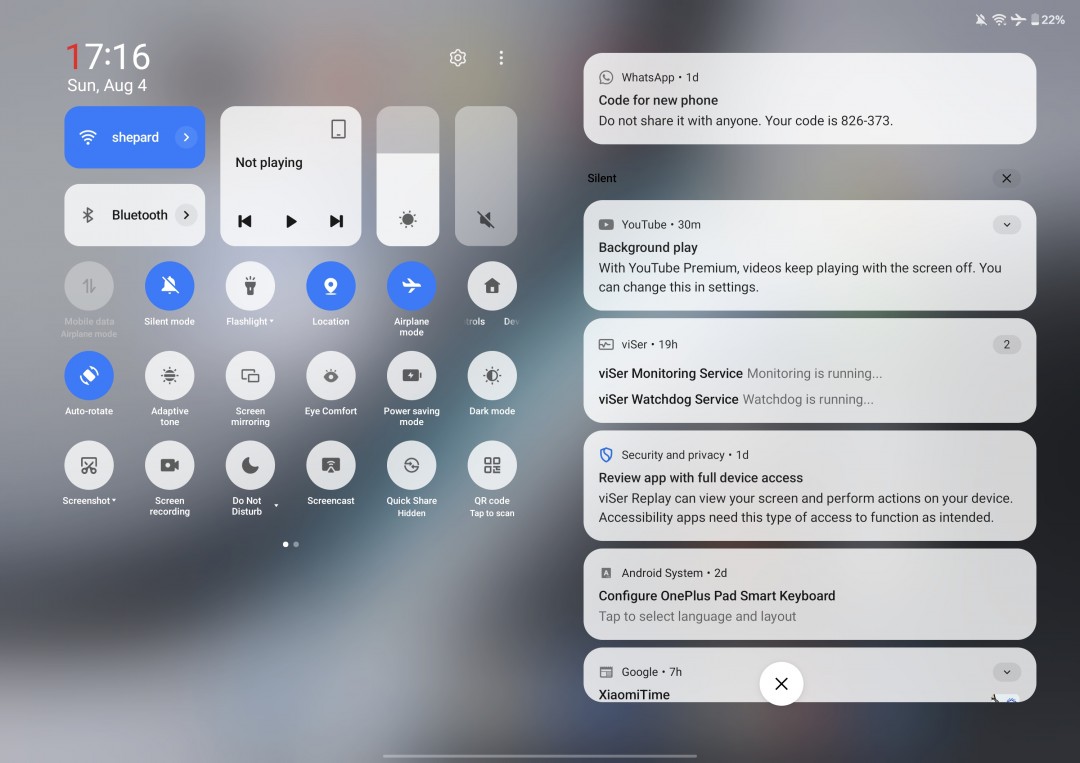This screenshot has width=1080, height=763.
Task: Open the QR code scanner tile
Action: [492, 465]
